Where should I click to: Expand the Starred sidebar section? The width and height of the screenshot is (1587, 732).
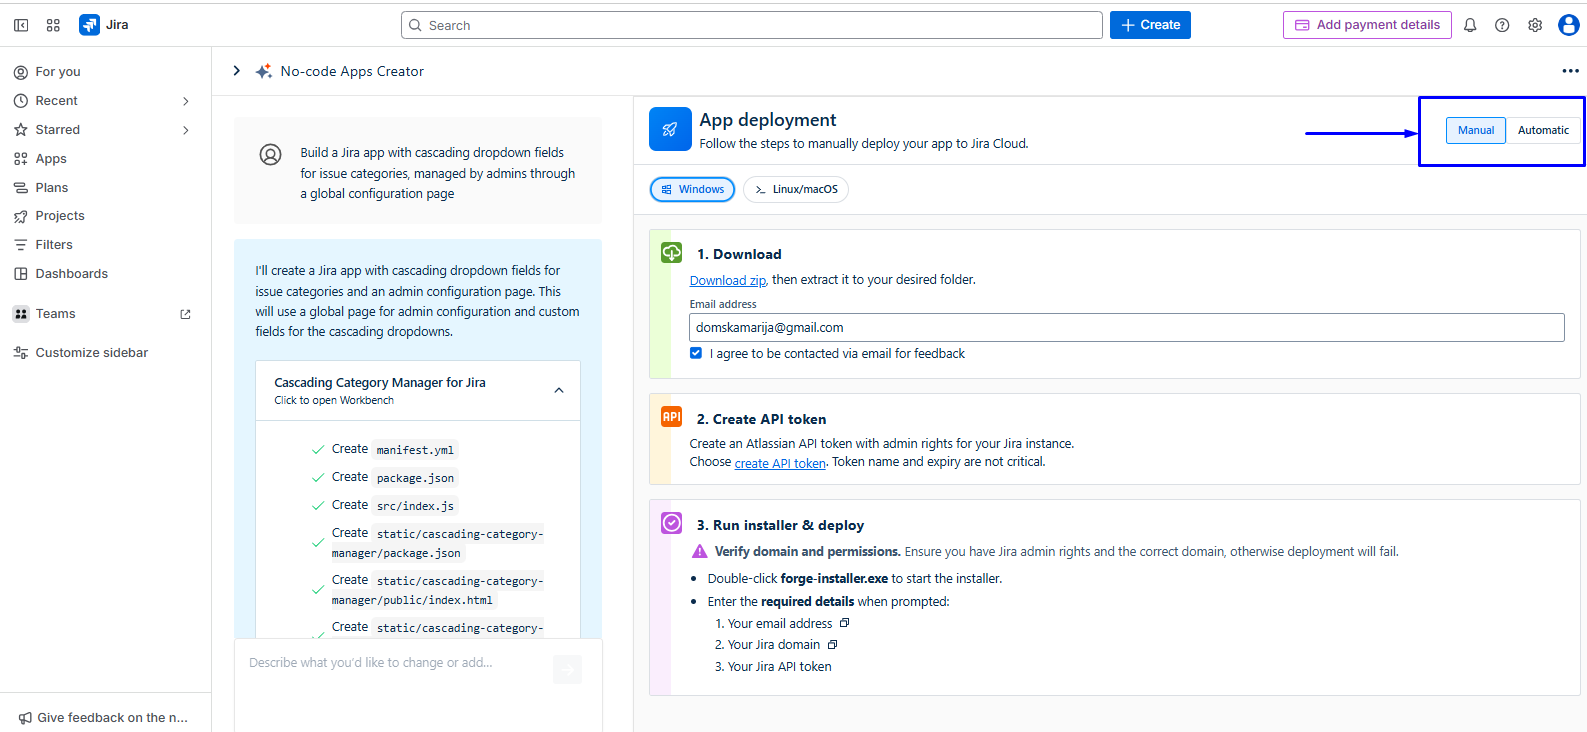[x=186, y=130]
